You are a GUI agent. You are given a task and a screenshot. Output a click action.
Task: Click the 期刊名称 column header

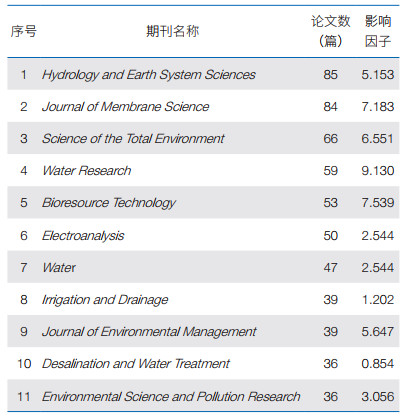pos(172,31)
